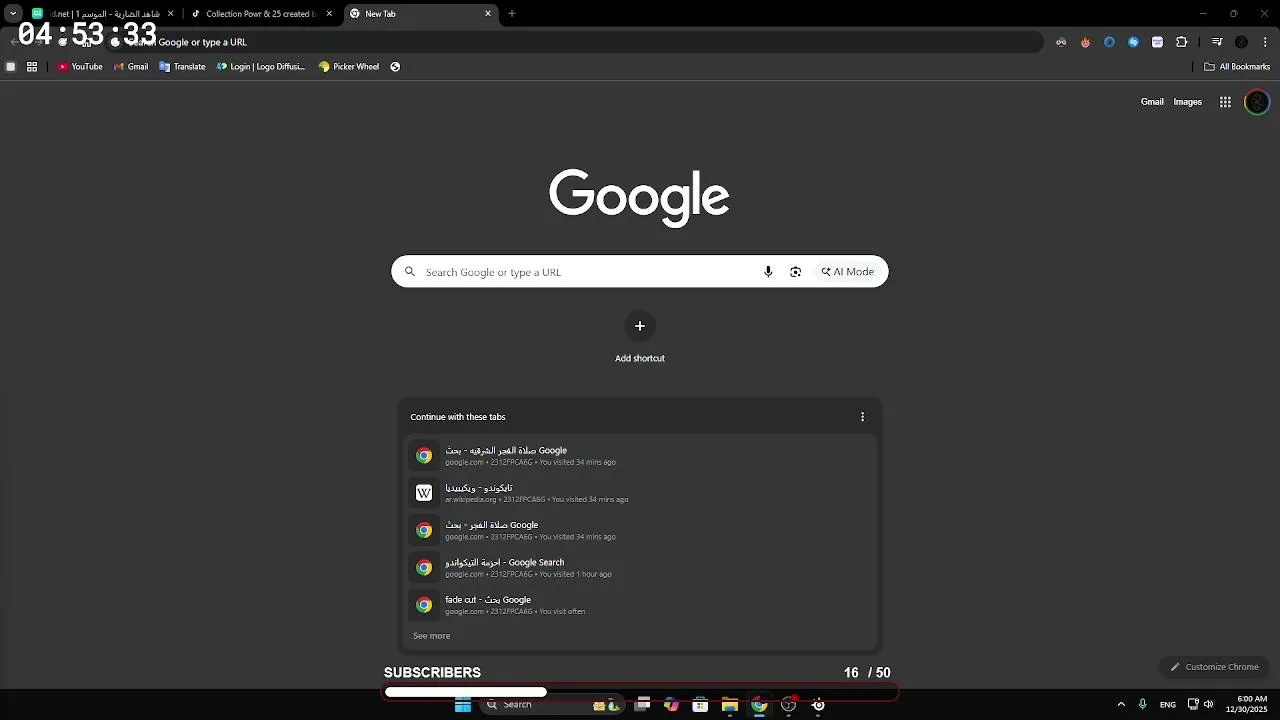Viewport: 1280px width, 720px height.
Task: Open the Windows Start menu
Action: point(463,705)
